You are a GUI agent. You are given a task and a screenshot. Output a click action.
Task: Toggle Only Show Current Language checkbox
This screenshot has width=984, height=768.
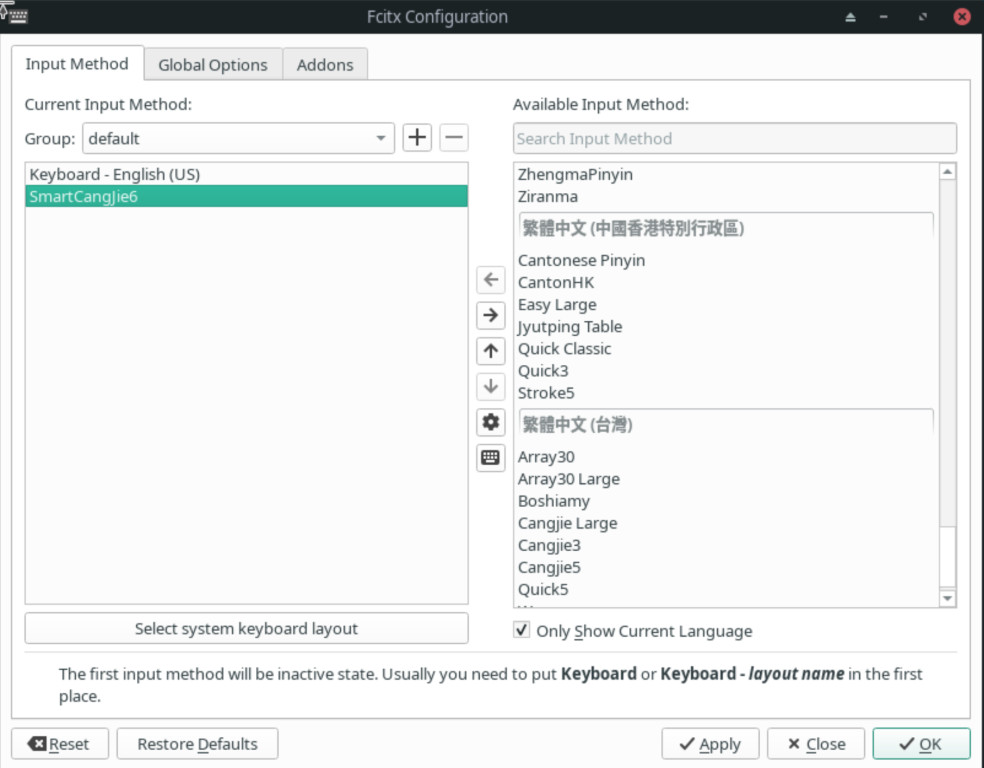pyautogui.click(x=521, y=630)
